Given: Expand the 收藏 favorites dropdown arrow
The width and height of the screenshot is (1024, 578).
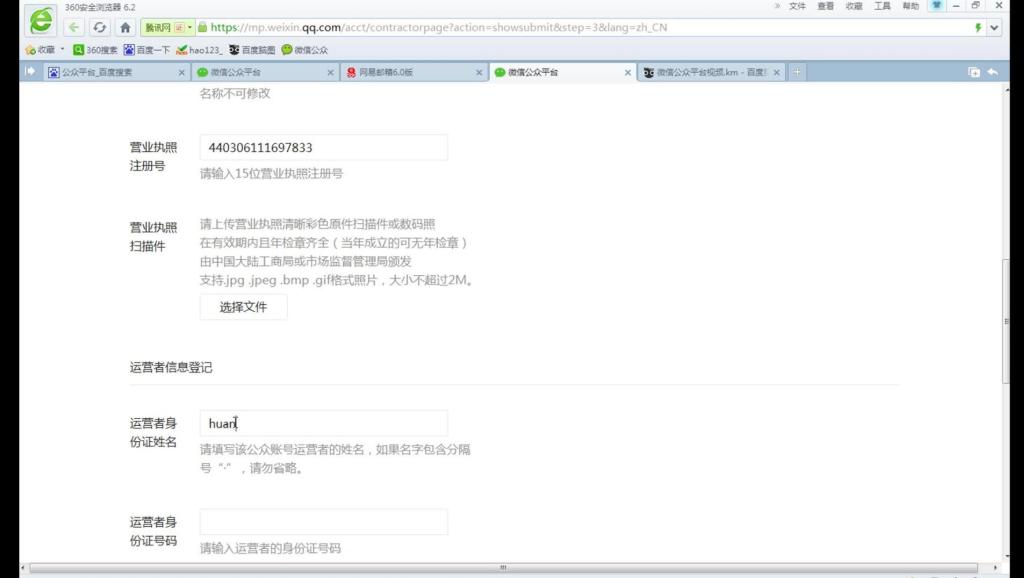Looking at the screenshot, I should 63,49.
